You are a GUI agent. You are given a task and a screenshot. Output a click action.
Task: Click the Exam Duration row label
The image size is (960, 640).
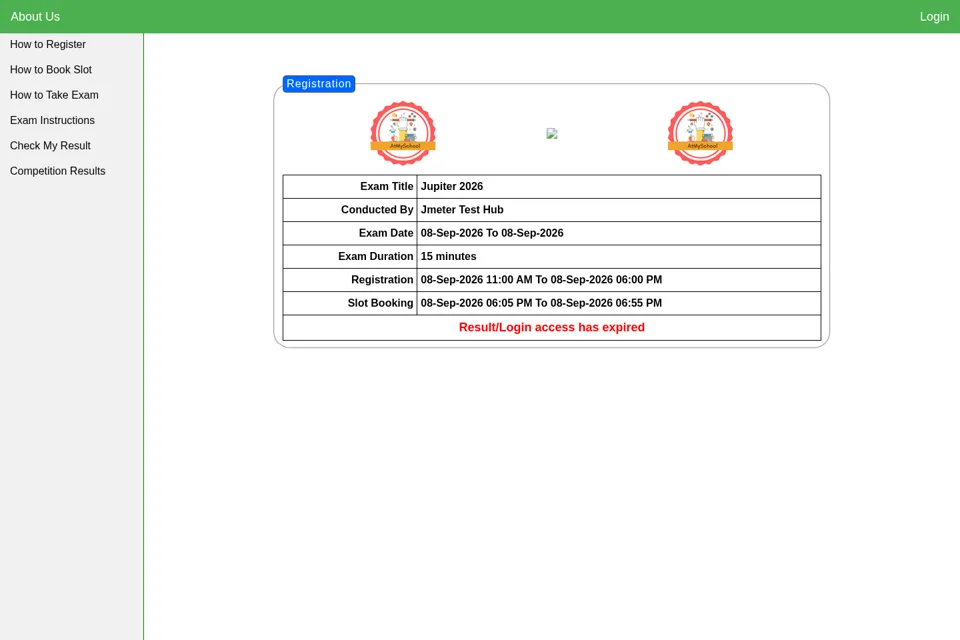point(376,256)
